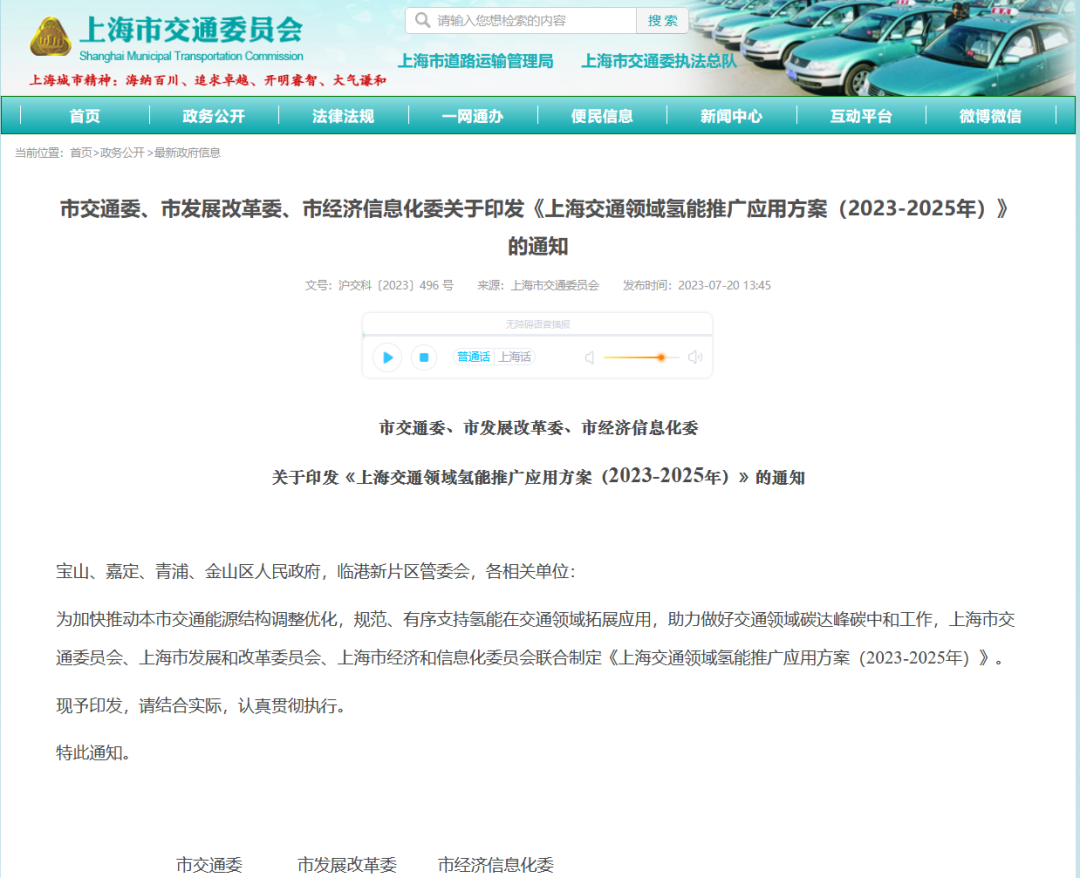Viewport: 1080px width, 878px height.
Task: Stop the audio playback
Action: click(424, 357)
